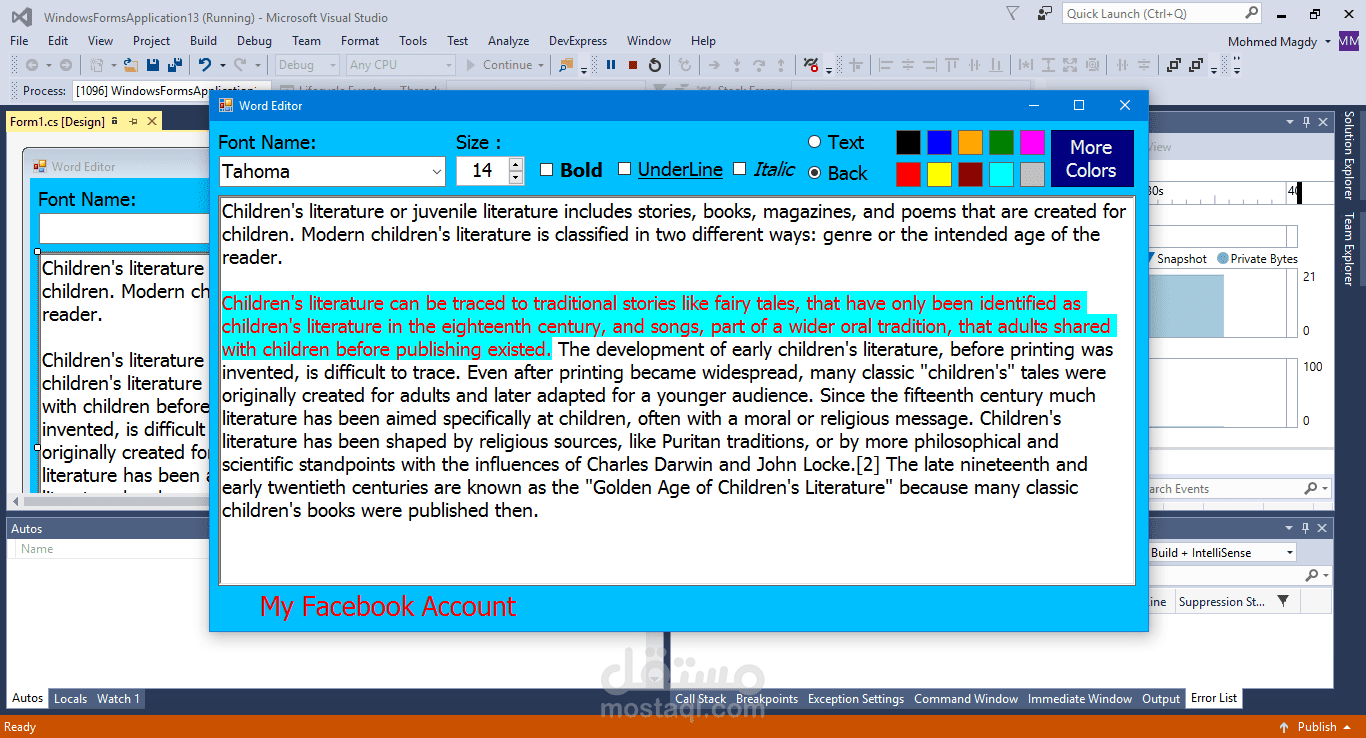This screenshot has width=1366, height=738.
Task: Stop debugging with the red square icon
Action: coord(632,65)
